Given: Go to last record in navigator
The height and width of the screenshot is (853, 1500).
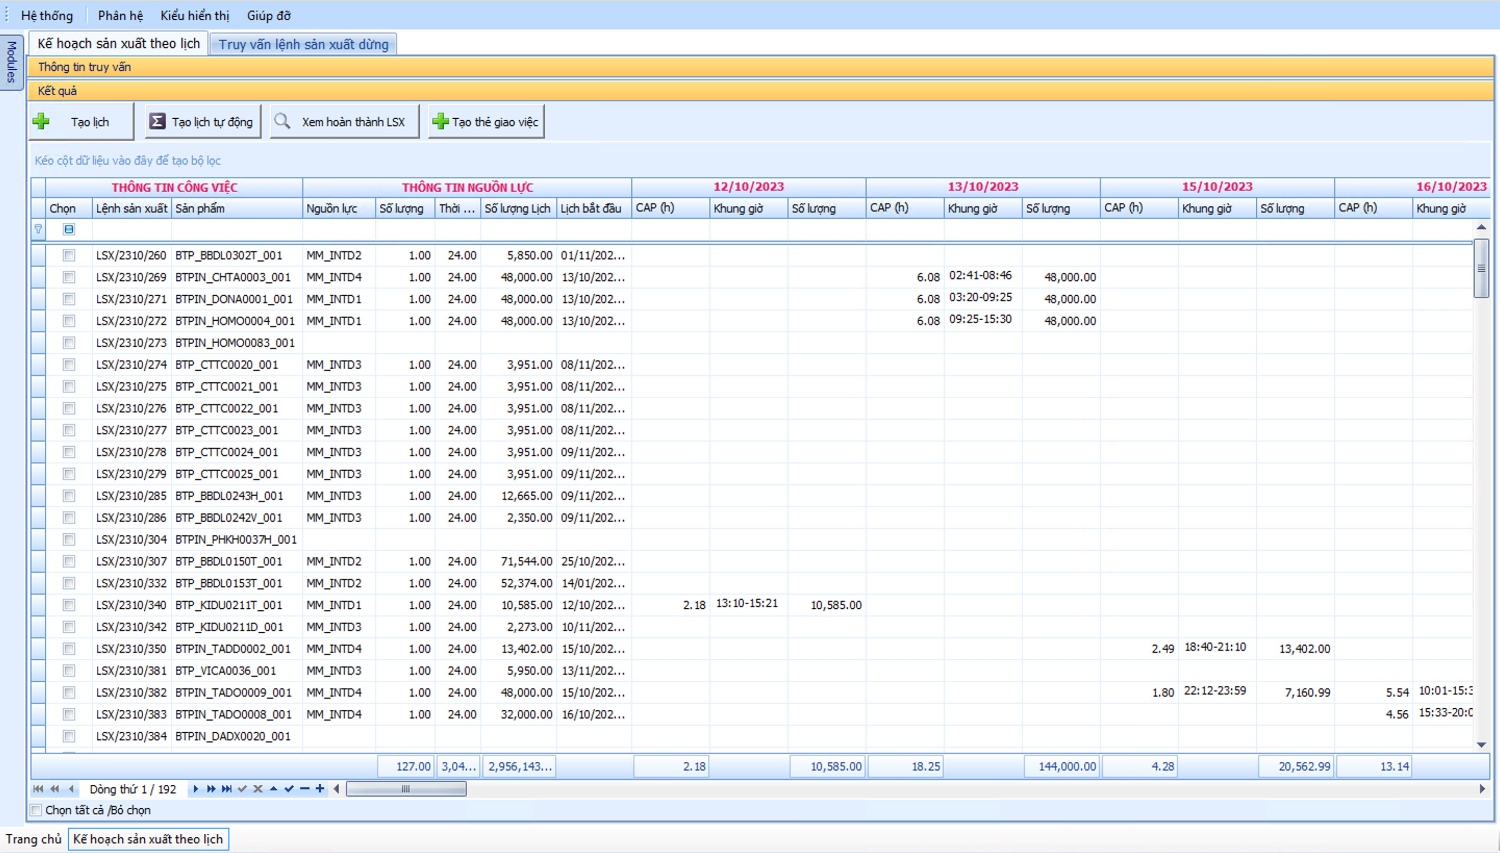Looking at the screenshot, I should tap(227, 789).
